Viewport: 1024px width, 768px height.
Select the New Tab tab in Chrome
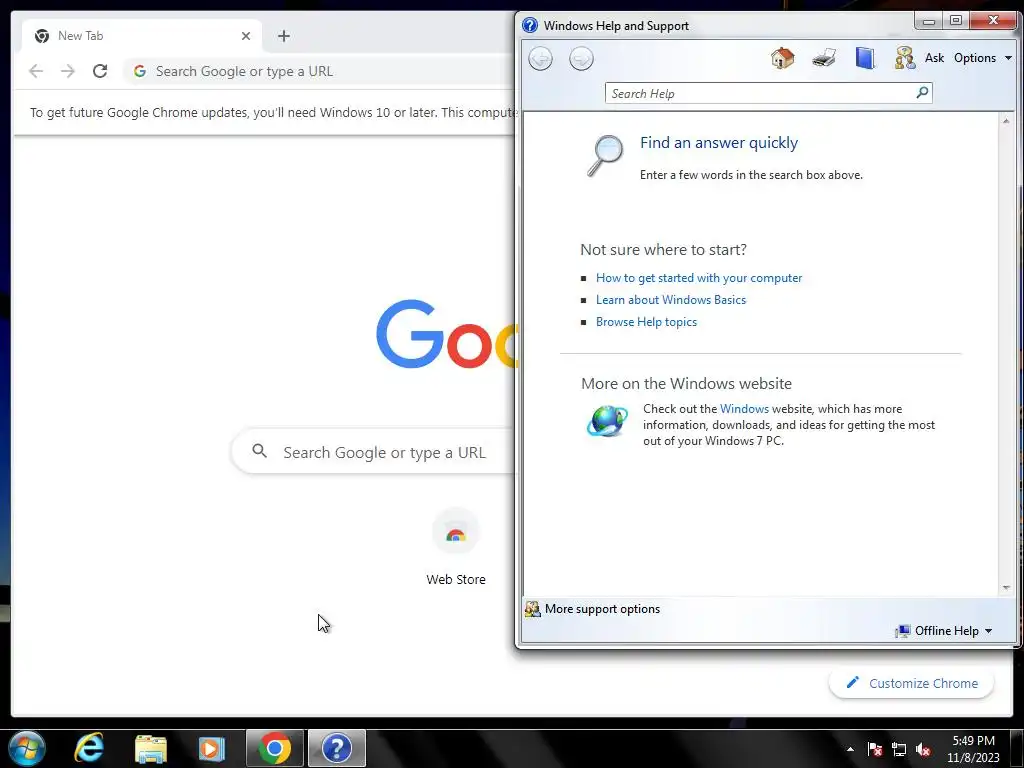[142, 36]
